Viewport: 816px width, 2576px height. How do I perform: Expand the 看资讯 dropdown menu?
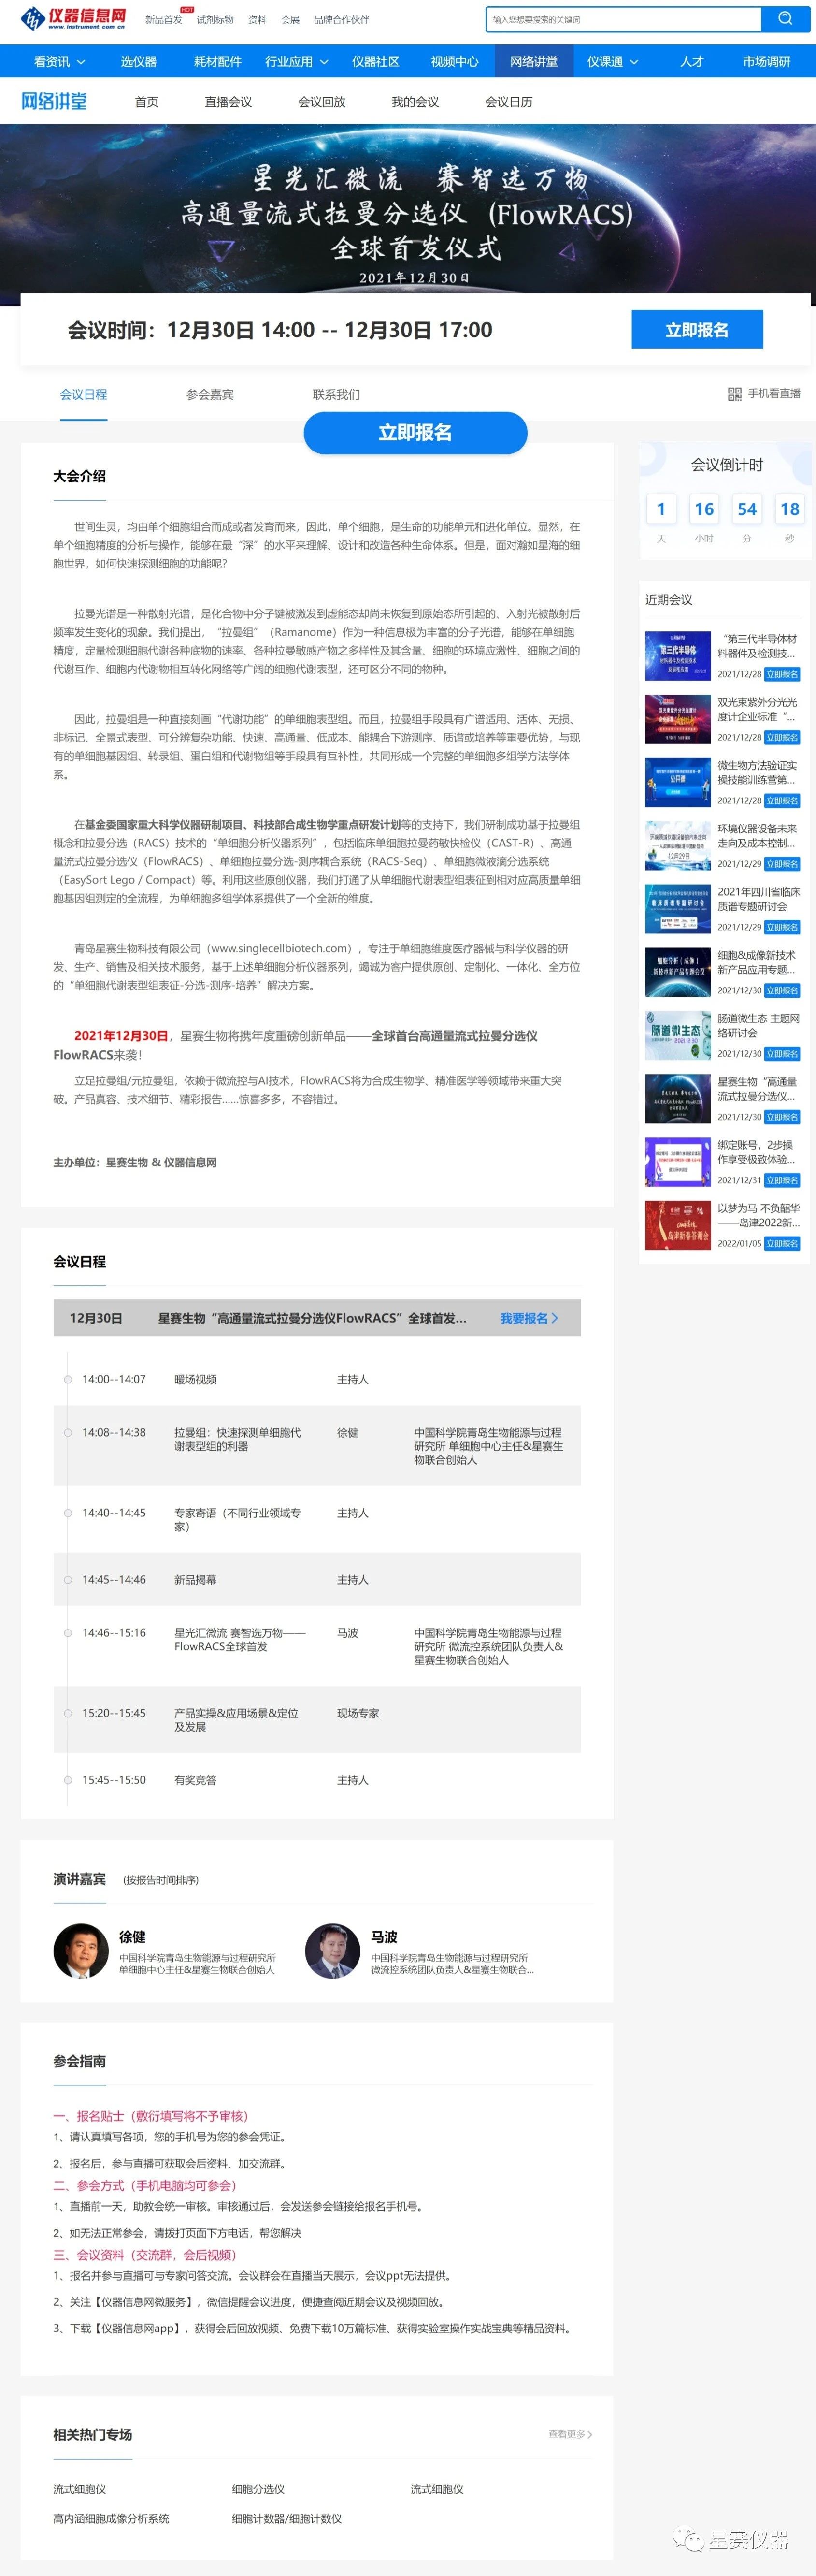[x=60, y=61]
